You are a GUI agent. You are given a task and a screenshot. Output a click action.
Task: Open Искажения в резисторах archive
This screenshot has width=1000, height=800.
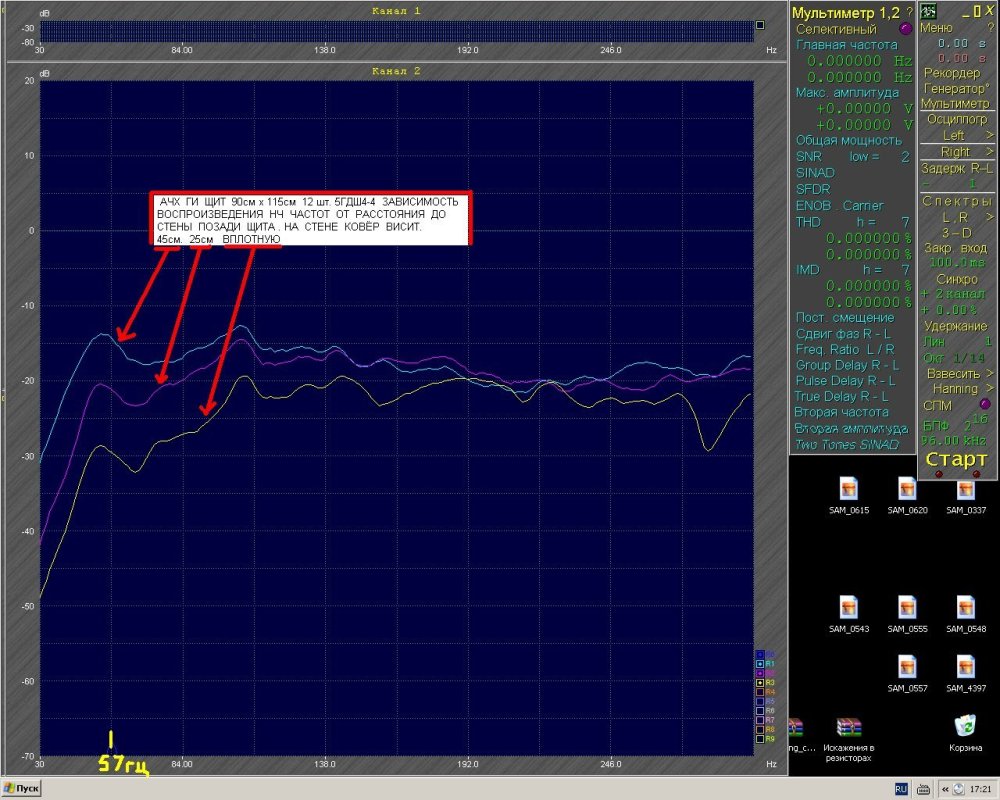849,727
